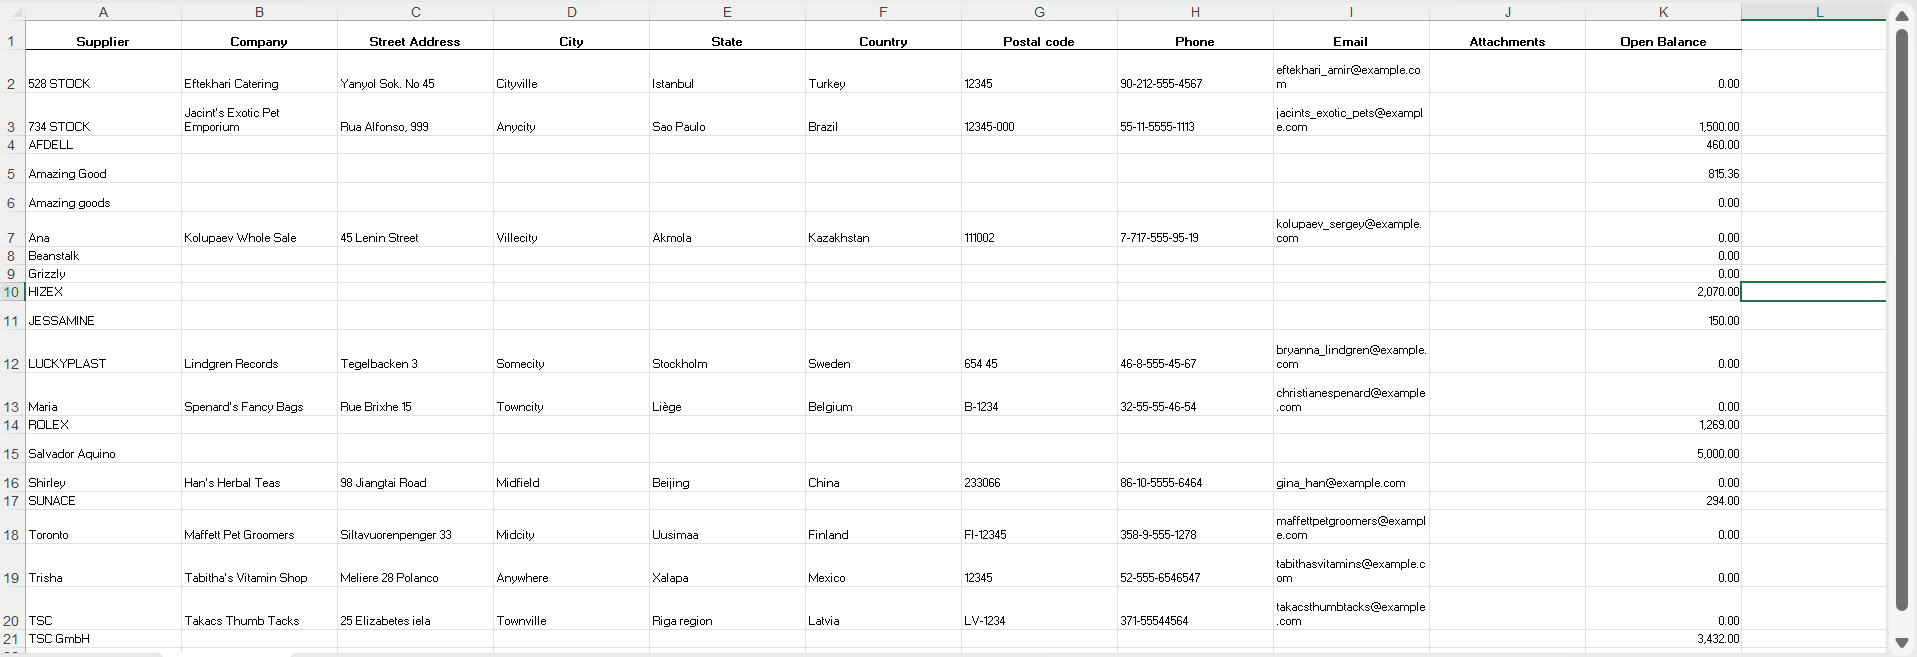Click the Supplier header cell
The width and height of the screenshot is (1917, 657).
[103, 42]
